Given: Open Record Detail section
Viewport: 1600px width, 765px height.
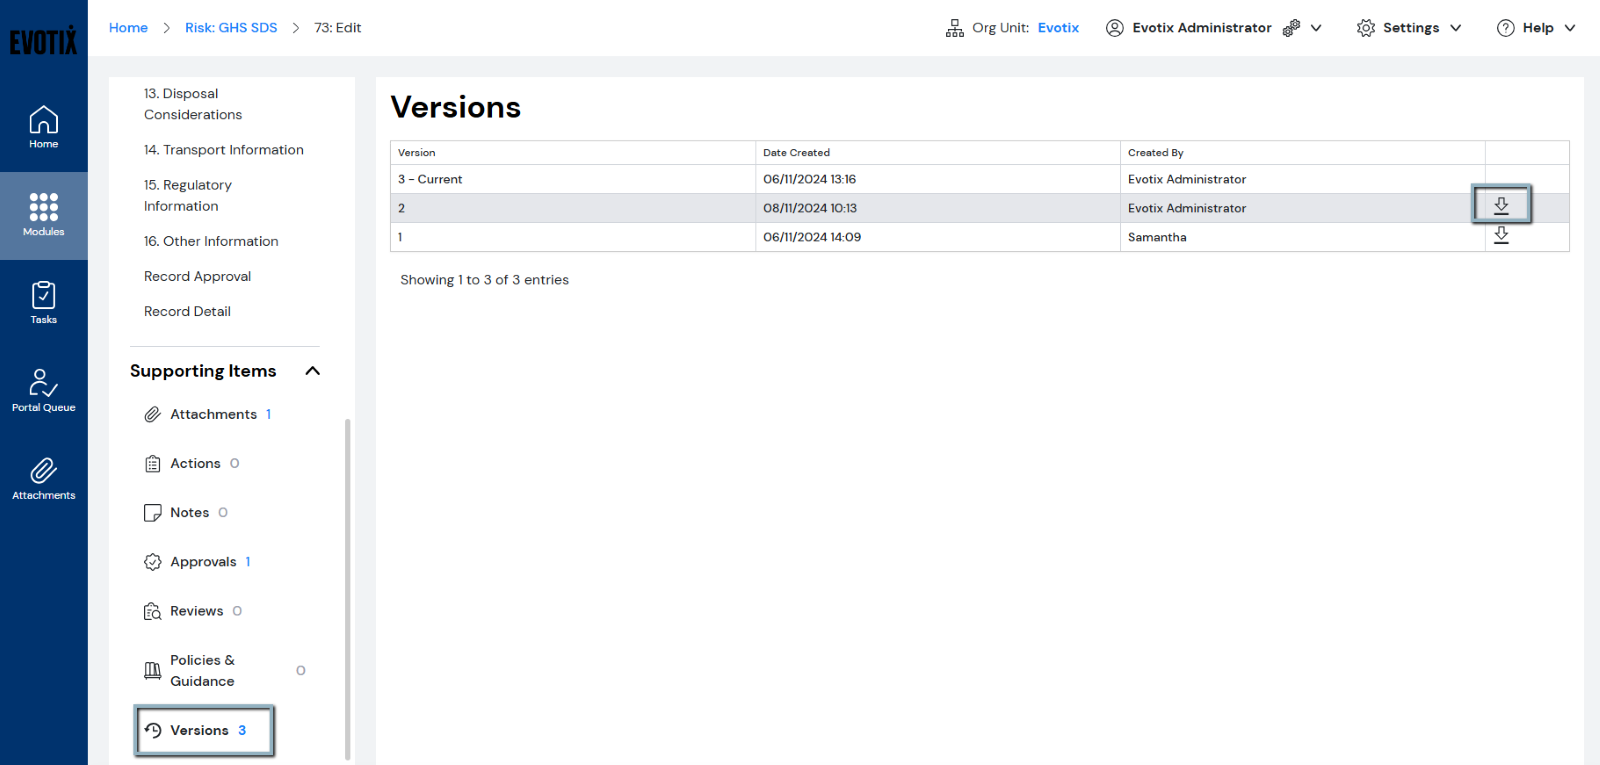Looking at the screenshot, I should pyautogui.click(x=187, y=311).
